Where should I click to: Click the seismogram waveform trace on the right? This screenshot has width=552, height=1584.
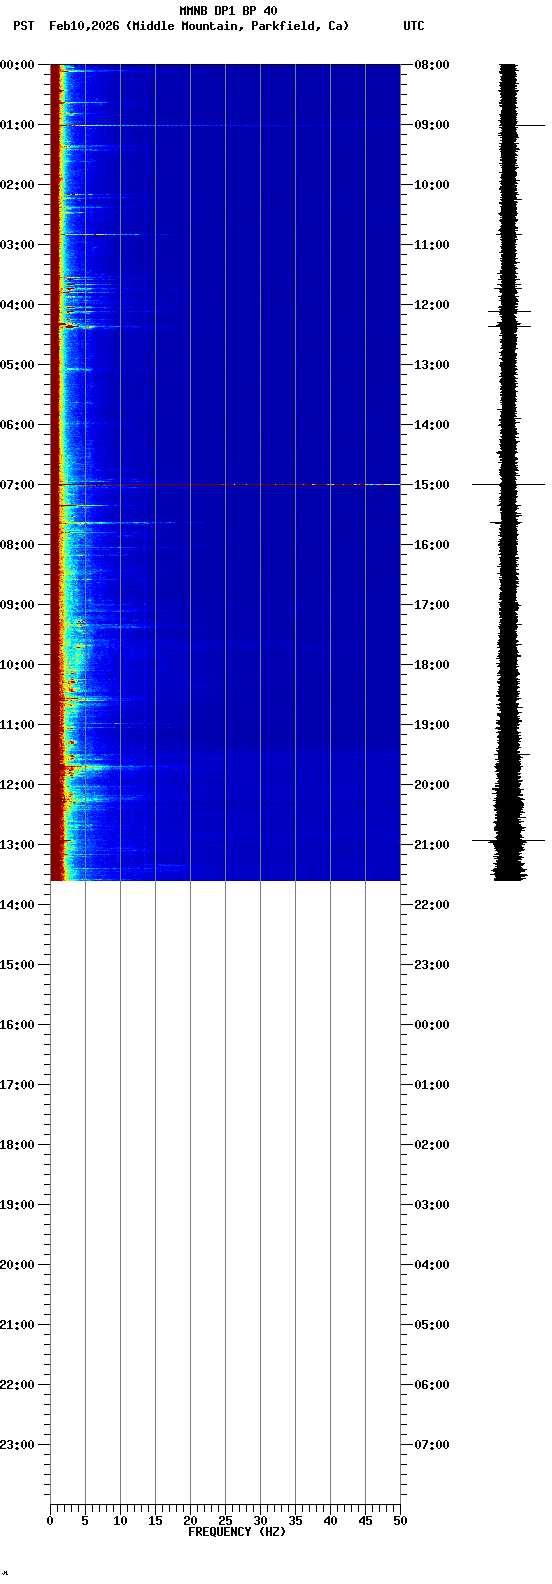point(509,472)
